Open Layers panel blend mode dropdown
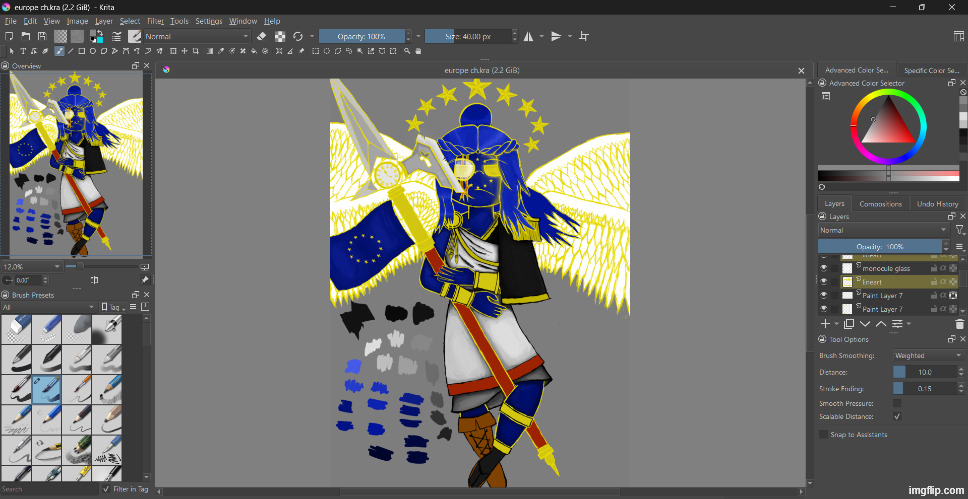 pyautogui.click(x=883, y=230)
